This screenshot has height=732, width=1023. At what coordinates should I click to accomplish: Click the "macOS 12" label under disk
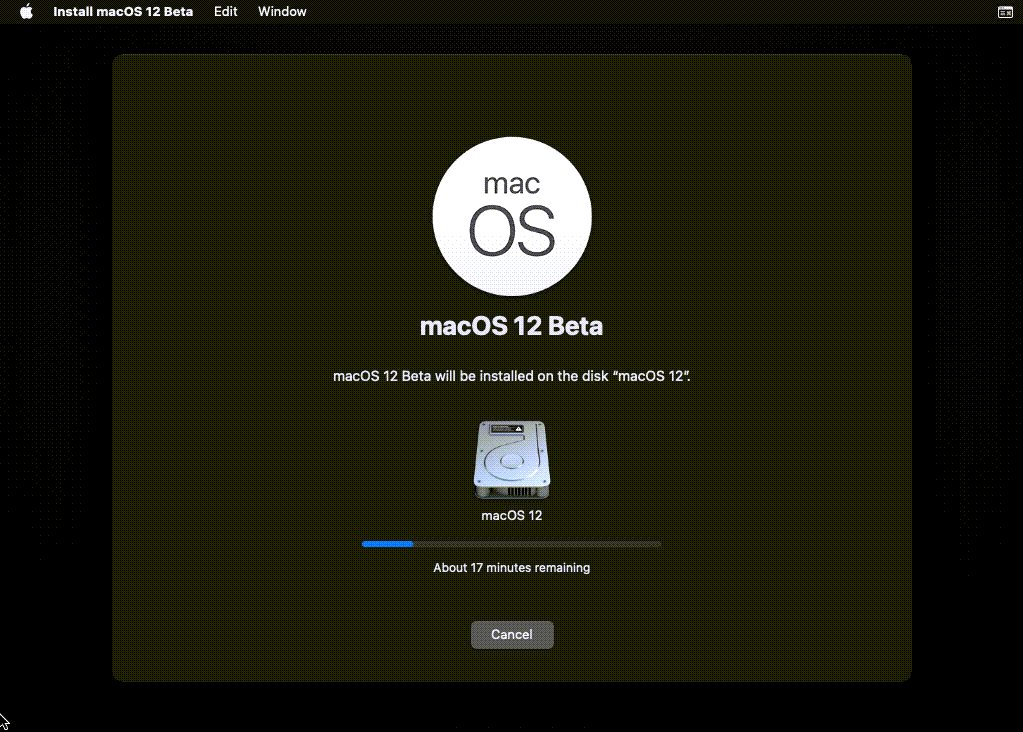(511, 516)
